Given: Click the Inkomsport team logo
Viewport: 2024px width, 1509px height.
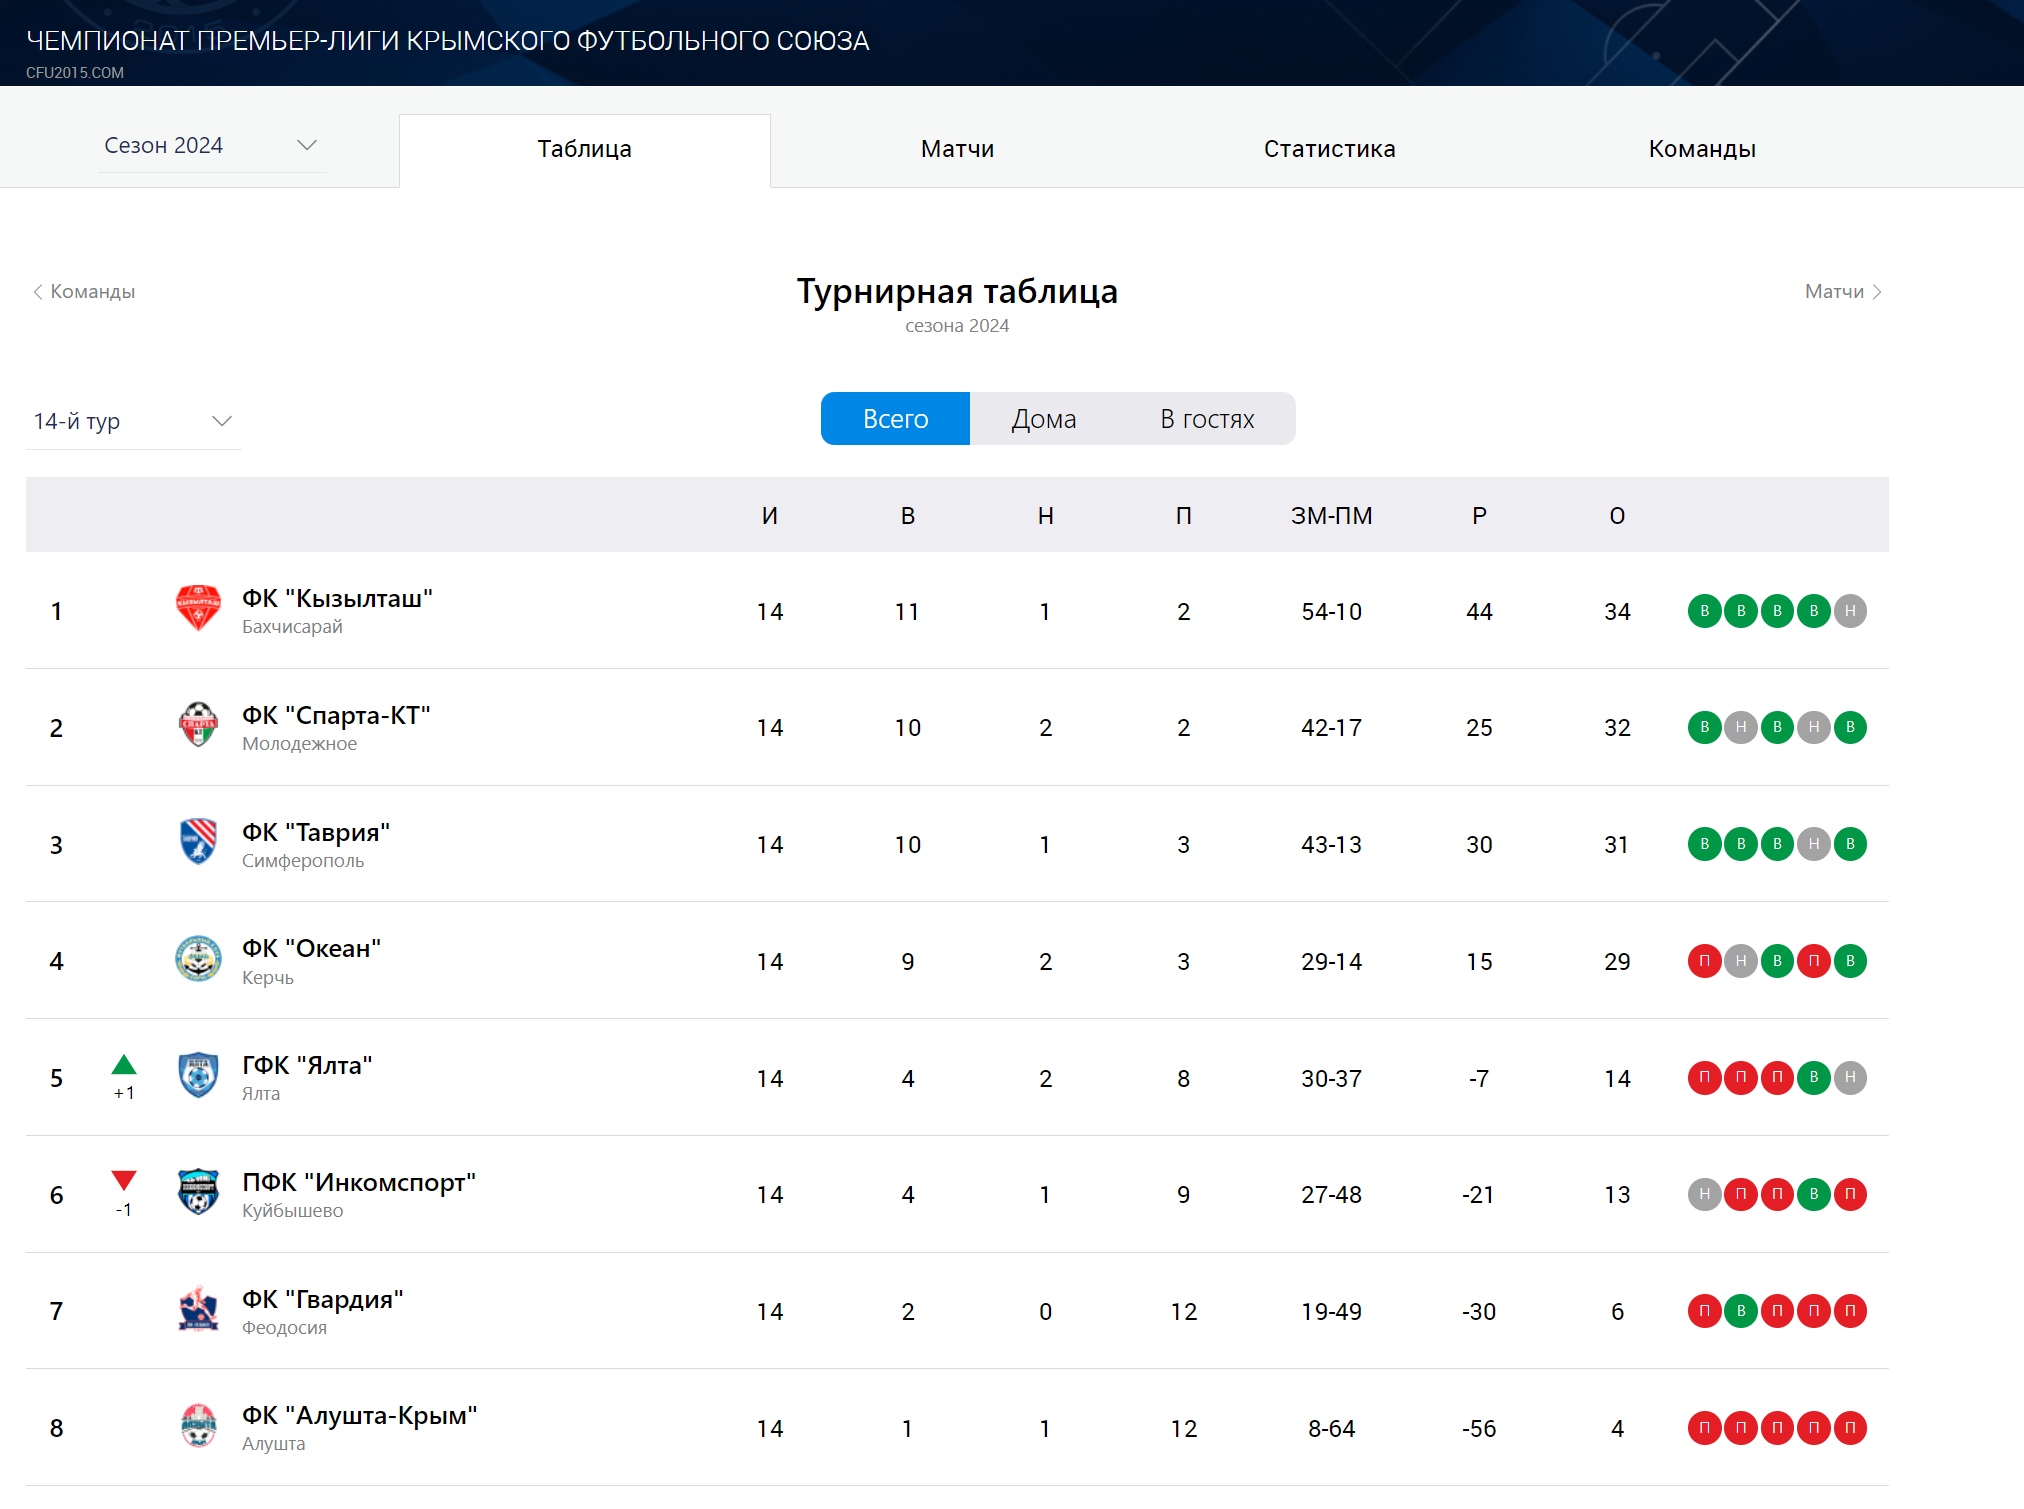Looking at the screenshot, I should [198, 1192].
